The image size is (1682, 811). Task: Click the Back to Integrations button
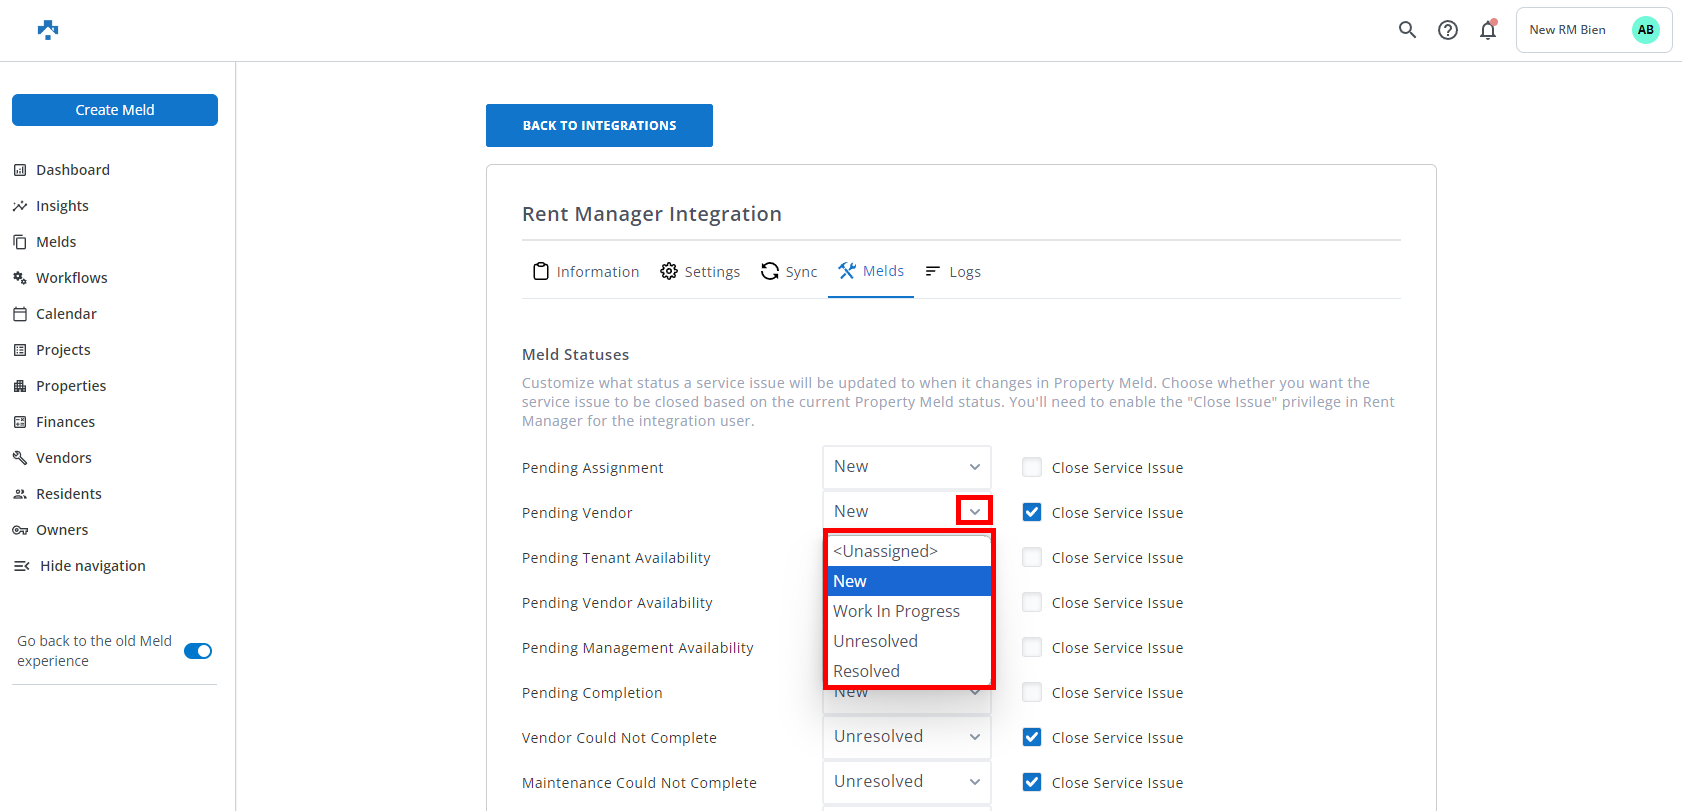(599, 126)
